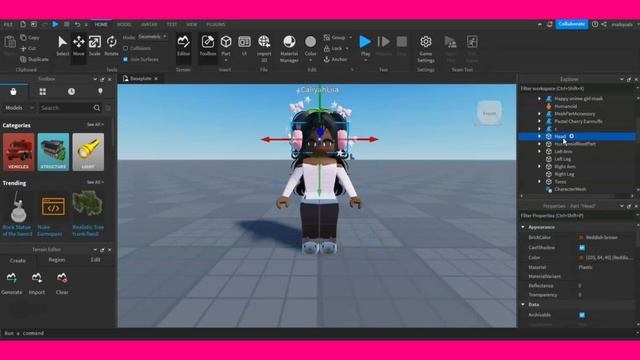Open Toolbox Marketplace grid tab
The image size is (640, 360).
(42, 92)
